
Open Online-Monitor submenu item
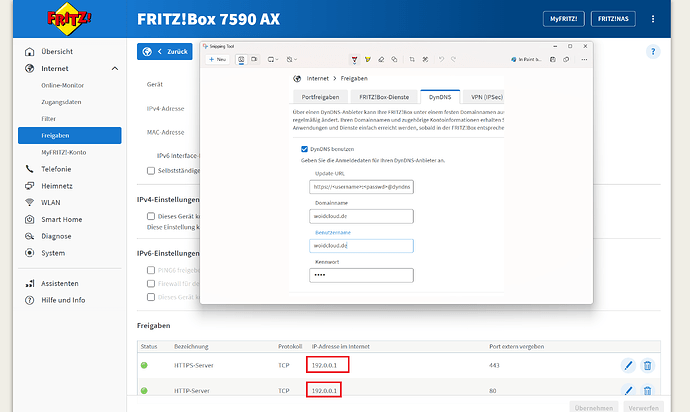click(x=62, y=85)
